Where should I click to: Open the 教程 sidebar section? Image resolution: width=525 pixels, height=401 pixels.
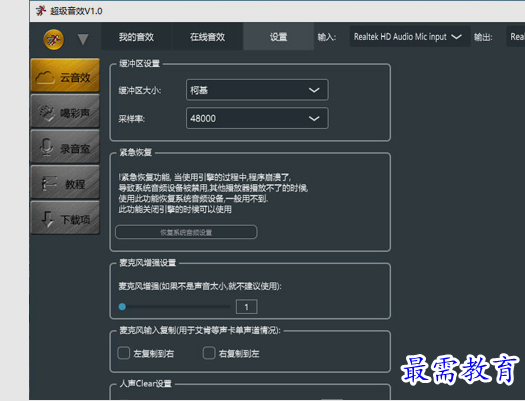tap(65, 183)
